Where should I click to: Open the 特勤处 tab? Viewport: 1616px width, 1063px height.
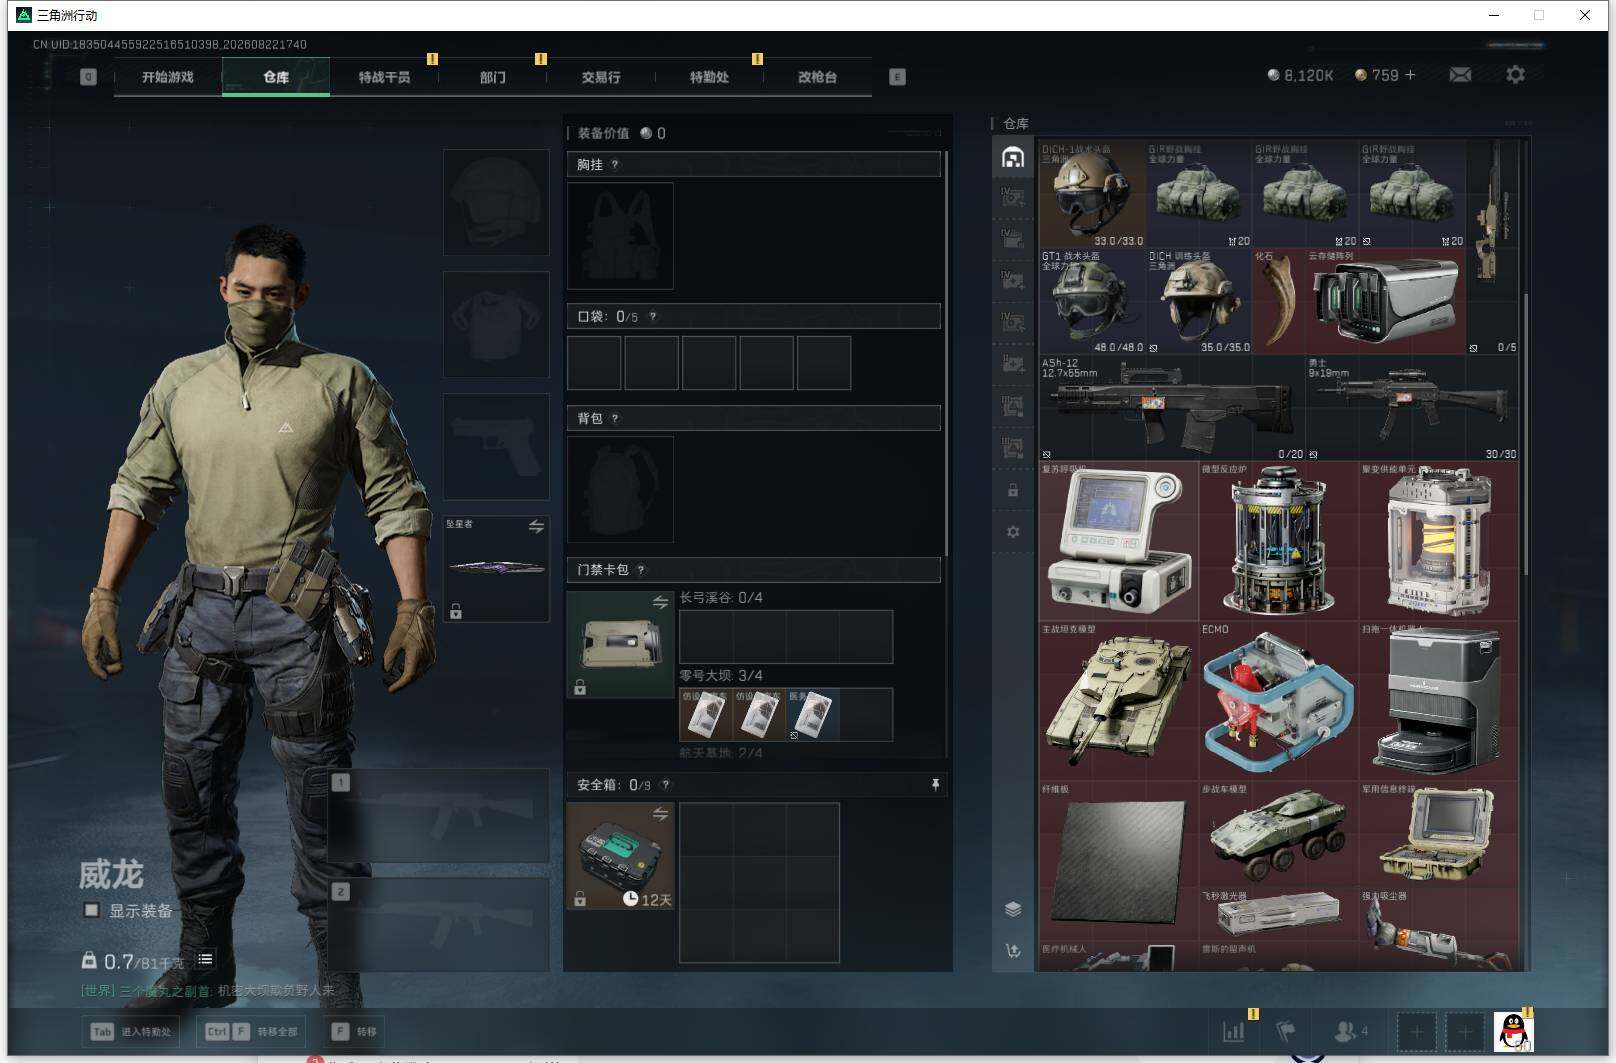tap(709, 77)
